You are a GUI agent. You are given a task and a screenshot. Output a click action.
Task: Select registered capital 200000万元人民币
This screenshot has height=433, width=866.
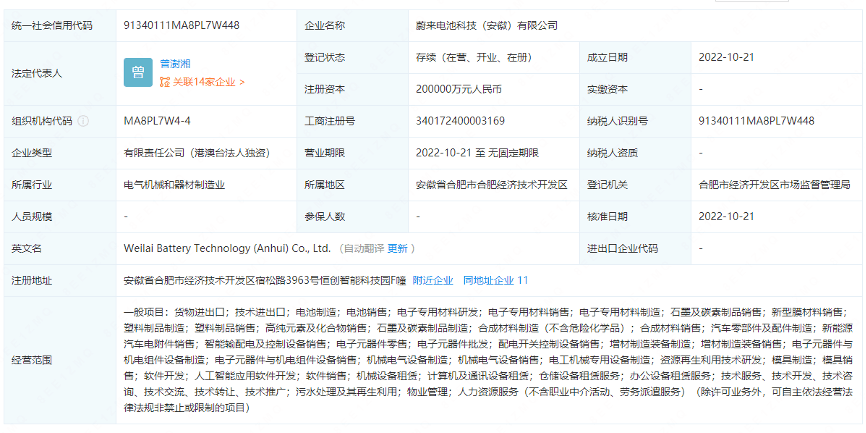pos(458,89)
